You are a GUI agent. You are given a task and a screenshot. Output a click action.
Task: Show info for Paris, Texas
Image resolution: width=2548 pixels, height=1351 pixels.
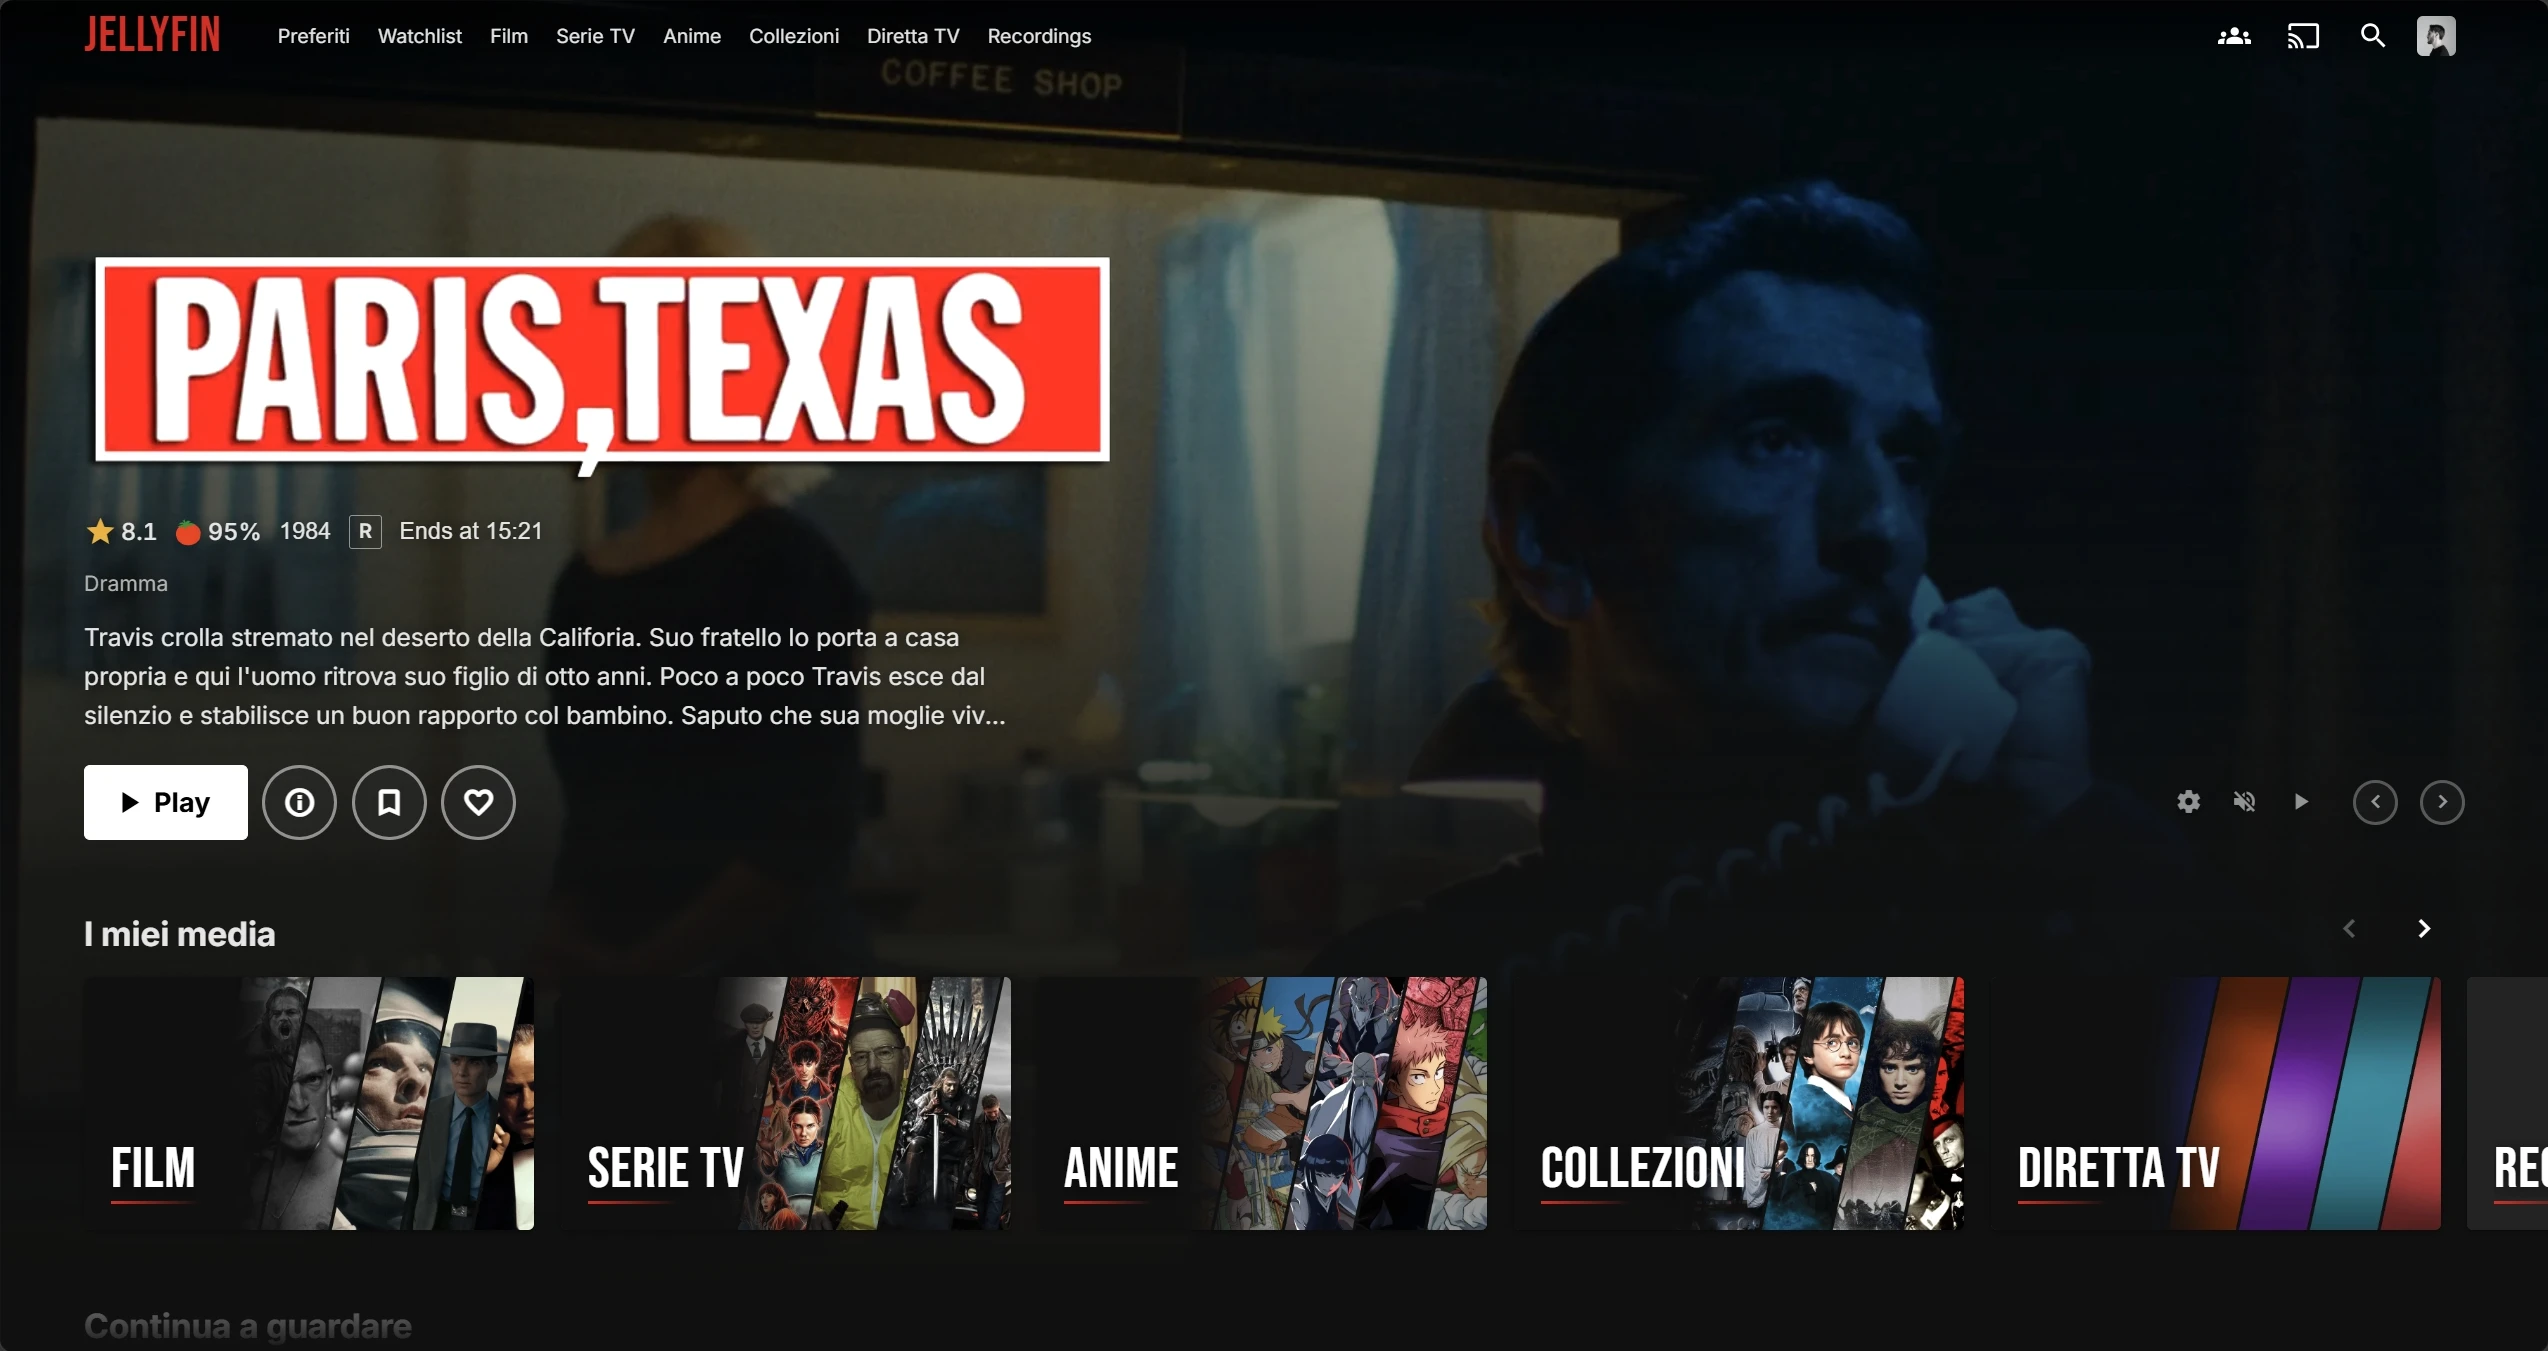[x=299, y=802]
